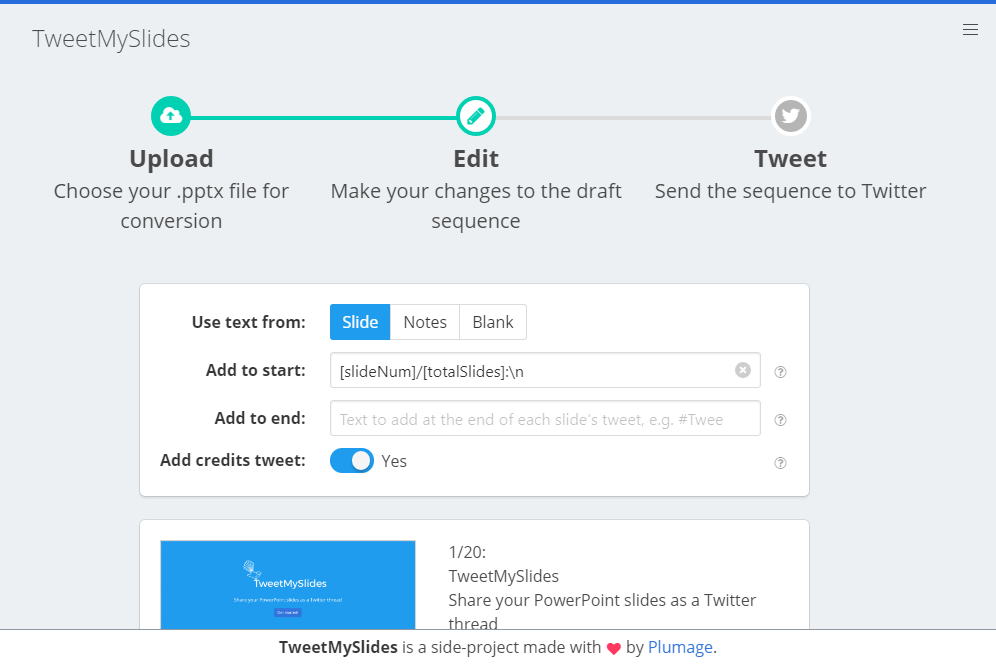Click the Upload cloud step icon
This screenshot has width=996, height=664.
171,116
